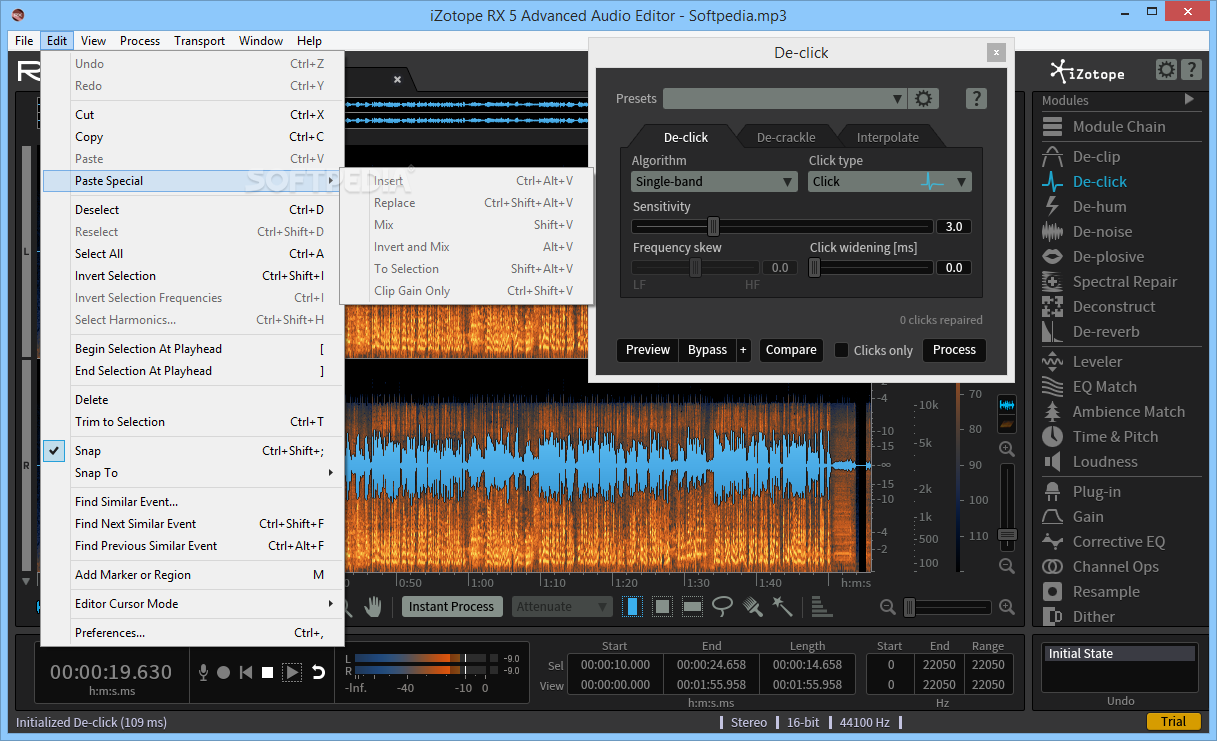1217x741 pixels.
Task: Toggle play selection mode
Action: click(292, 673)
